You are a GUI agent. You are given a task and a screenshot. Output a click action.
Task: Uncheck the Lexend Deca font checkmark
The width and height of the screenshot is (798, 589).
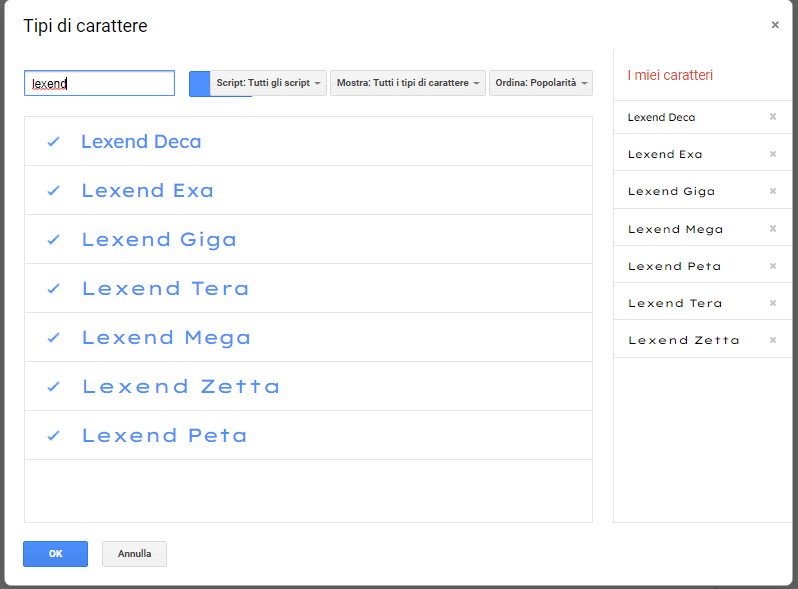click(54, 142)
